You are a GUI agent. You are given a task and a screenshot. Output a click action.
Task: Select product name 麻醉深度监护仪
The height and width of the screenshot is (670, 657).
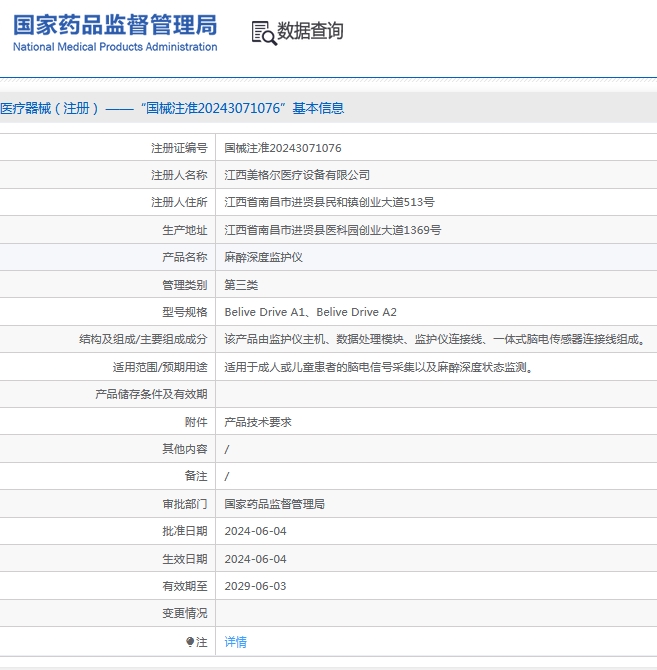[x=264, y=257]
